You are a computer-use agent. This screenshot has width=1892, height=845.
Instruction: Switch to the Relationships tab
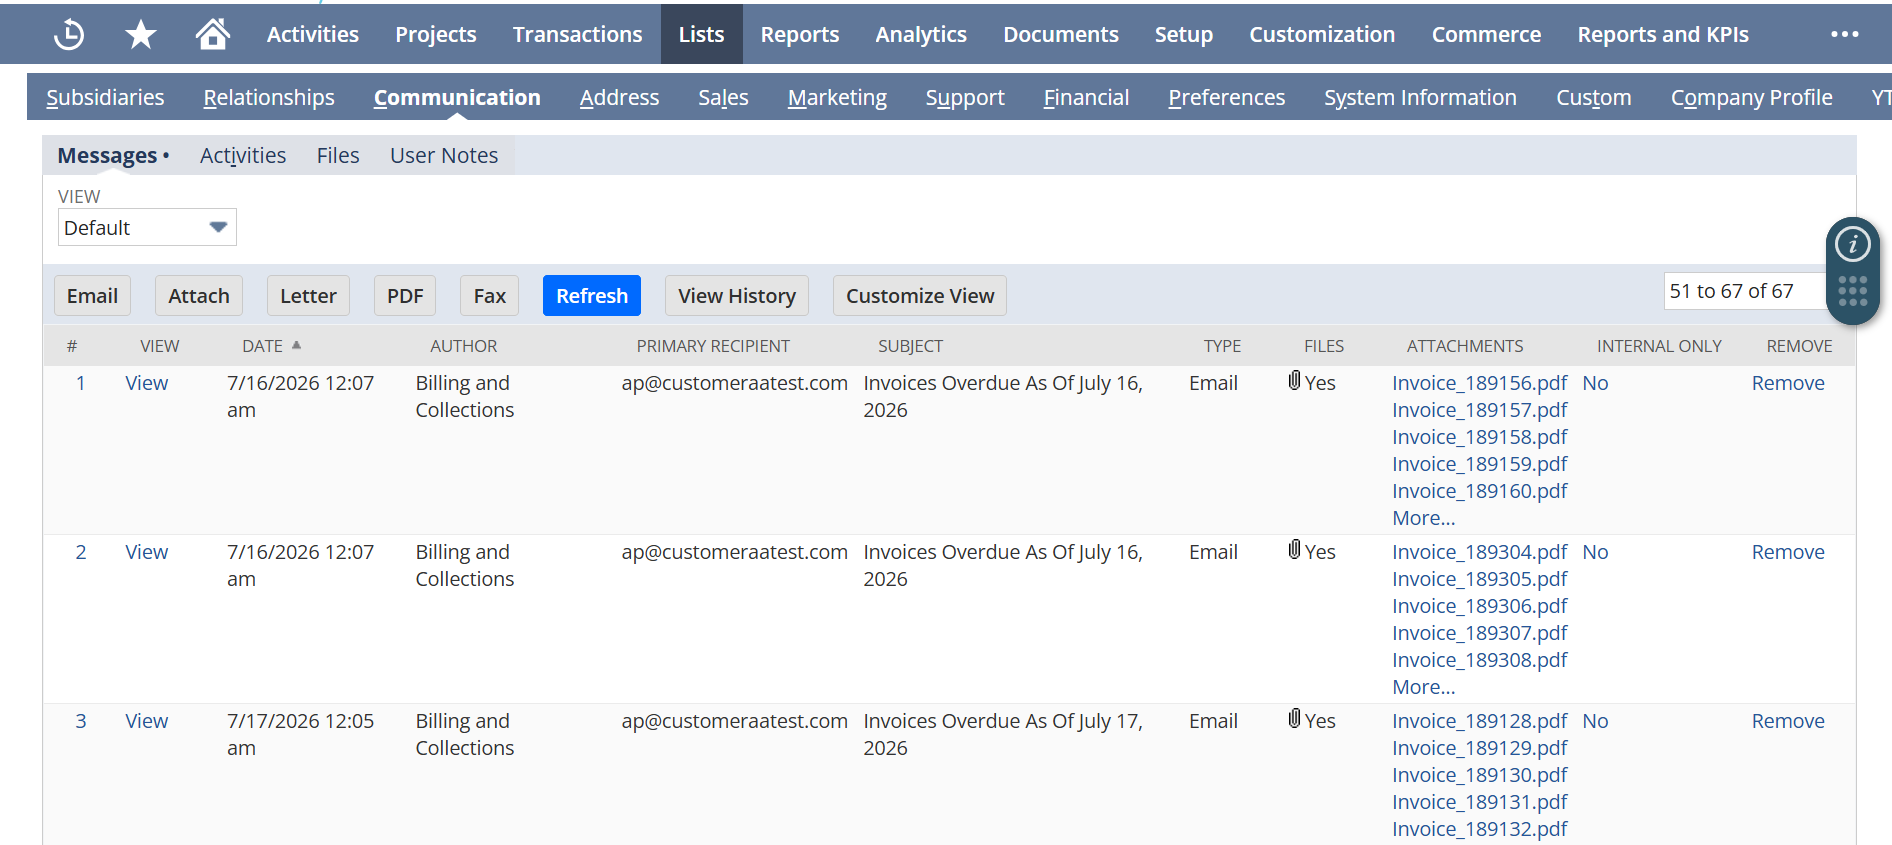click(x=269, y=97)
